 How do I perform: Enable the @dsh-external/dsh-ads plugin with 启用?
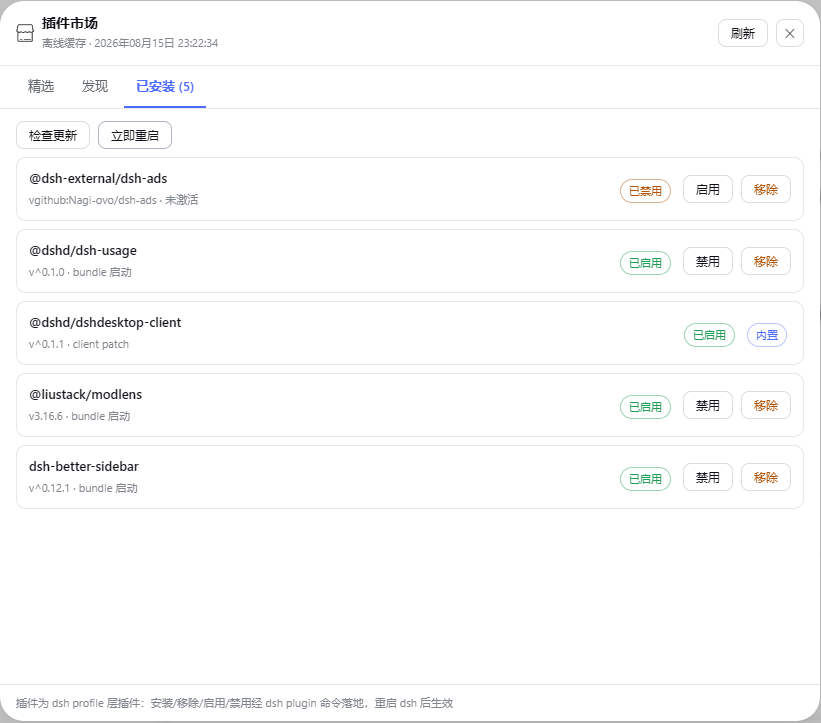coord(707,190)
